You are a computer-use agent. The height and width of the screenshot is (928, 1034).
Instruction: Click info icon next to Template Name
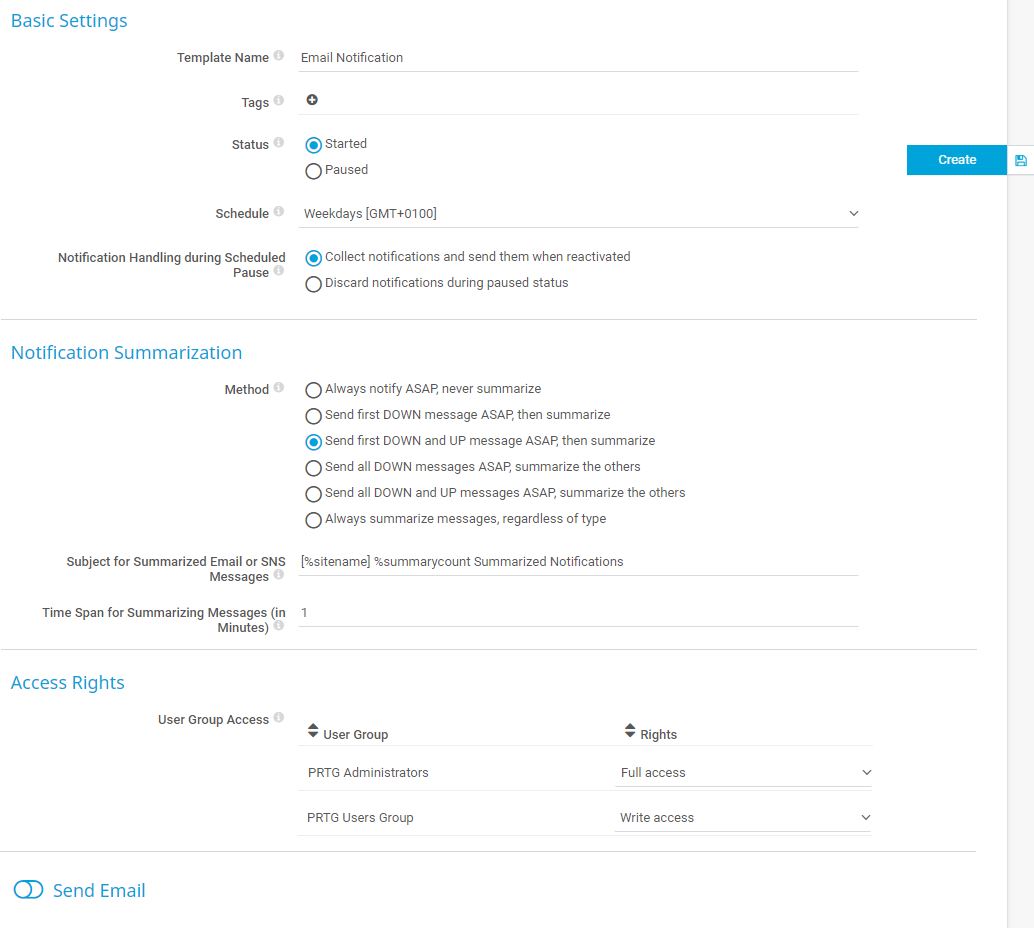(x=279, y=56)
